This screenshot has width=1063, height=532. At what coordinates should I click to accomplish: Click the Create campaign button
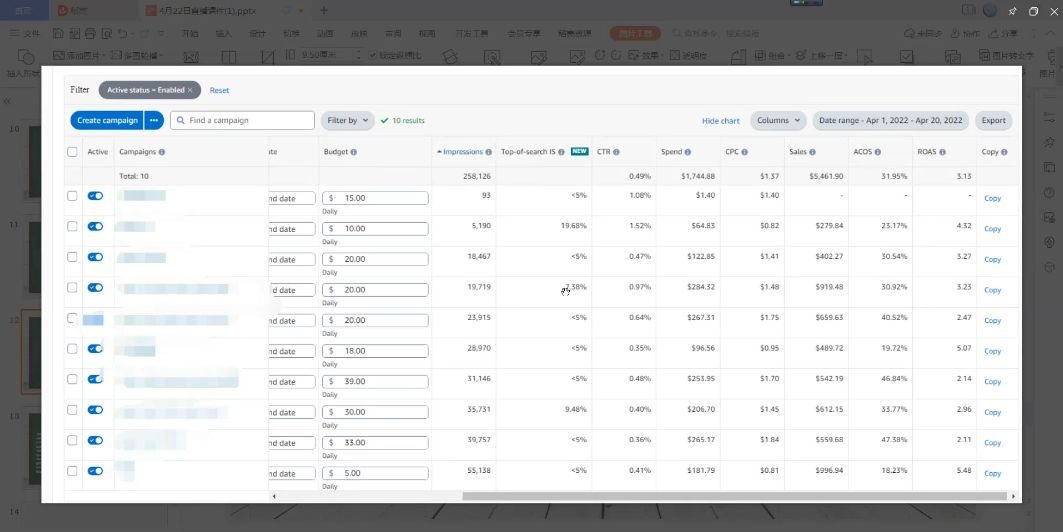coord(107,121)
